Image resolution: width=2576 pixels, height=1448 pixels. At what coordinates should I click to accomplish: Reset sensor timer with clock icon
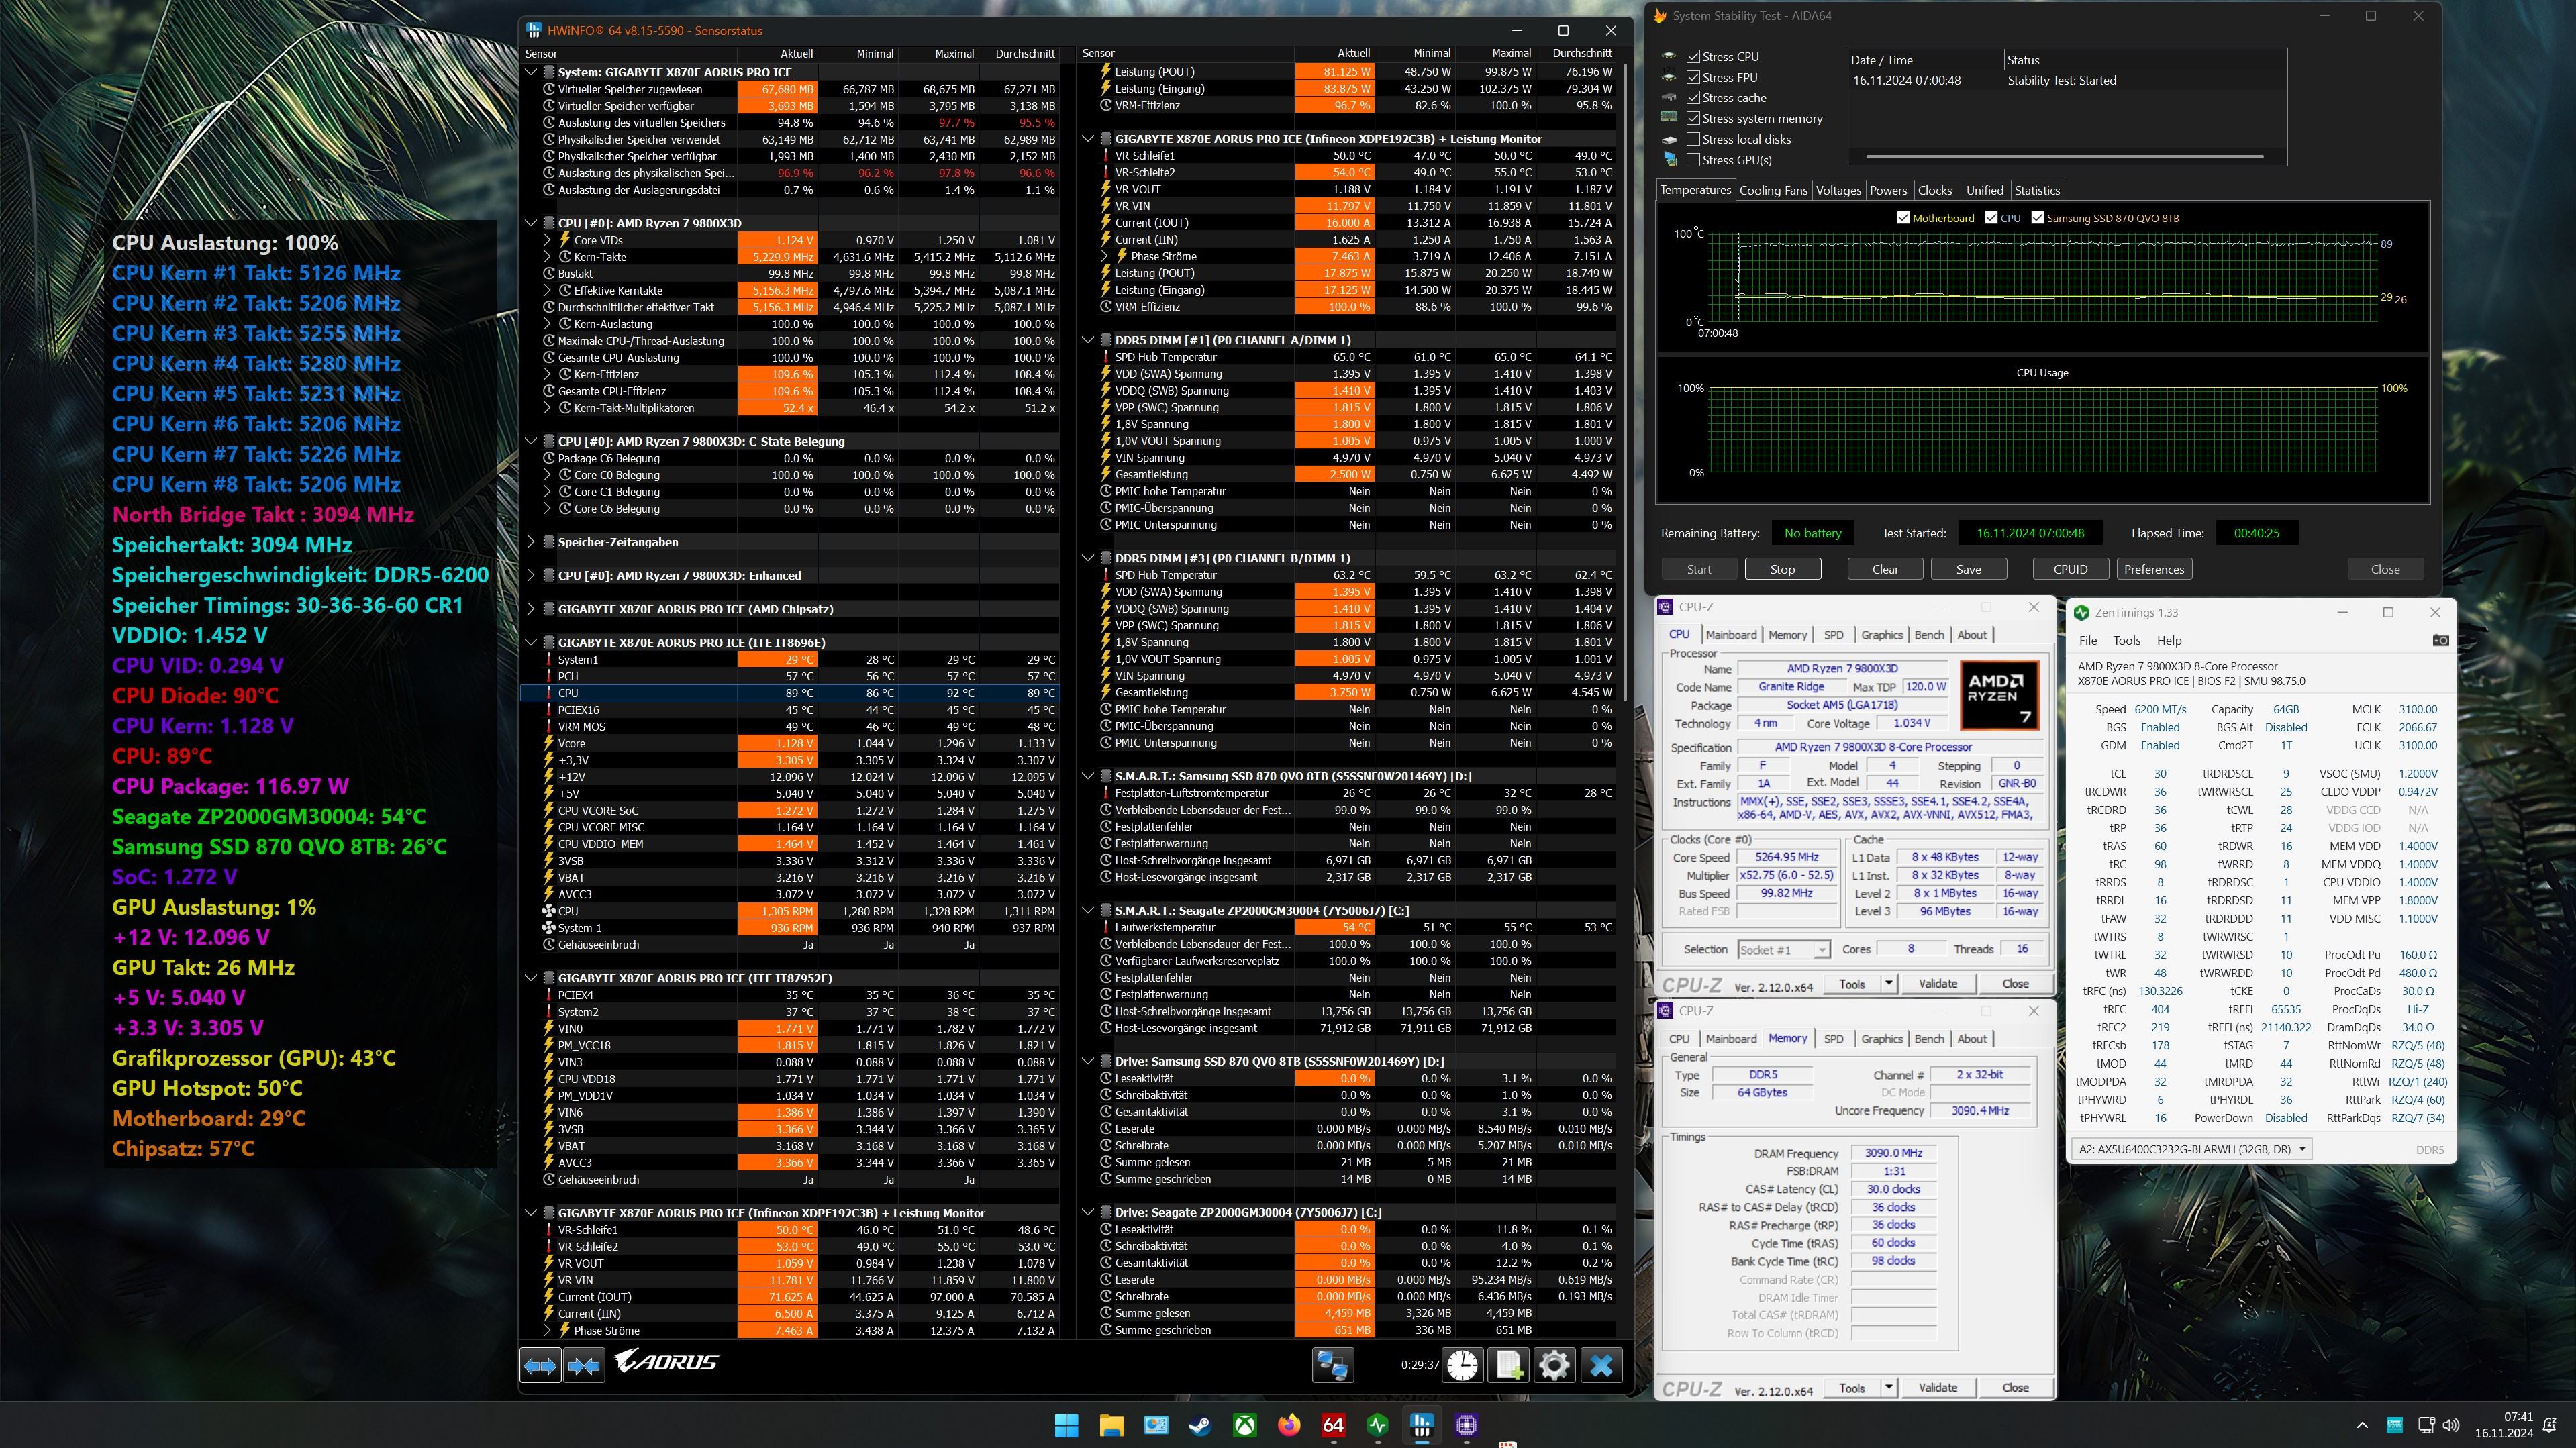tap(1462, 1365)
